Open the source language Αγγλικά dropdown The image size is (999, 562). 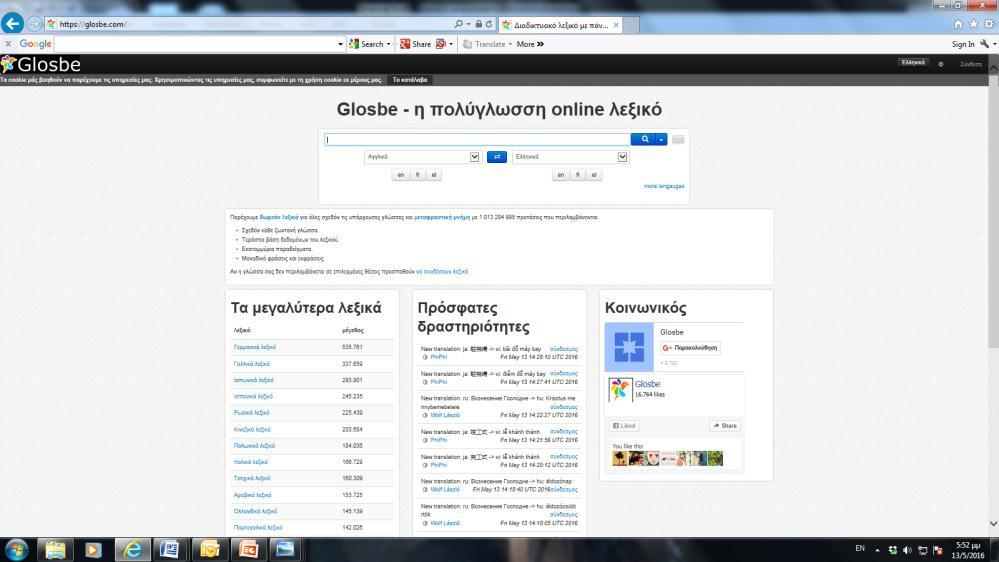[x=422, y=157]
